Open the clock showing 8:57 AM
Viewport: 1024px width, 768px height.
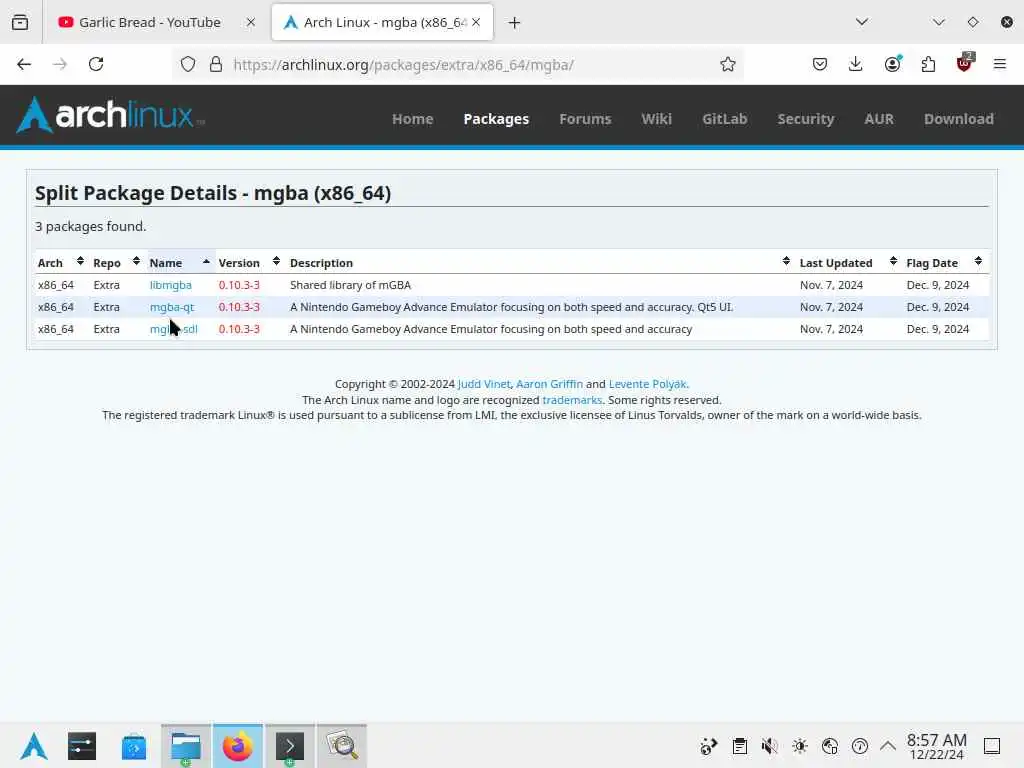pos(936,746)
